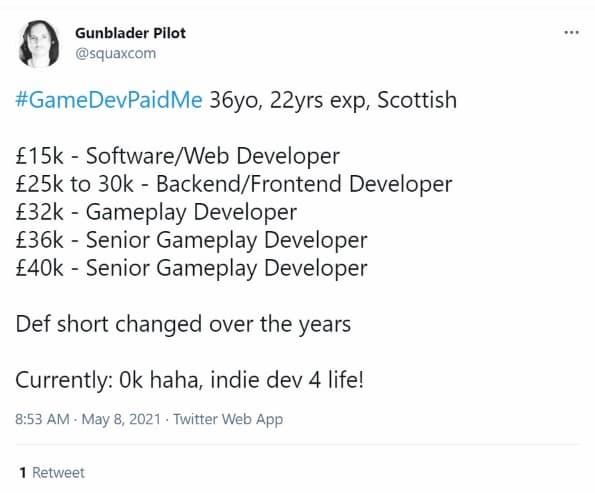Click the Gunblader Pilot profile avatar
The width and height of the screenshot is (595, 493).
(x=39, y=44)
